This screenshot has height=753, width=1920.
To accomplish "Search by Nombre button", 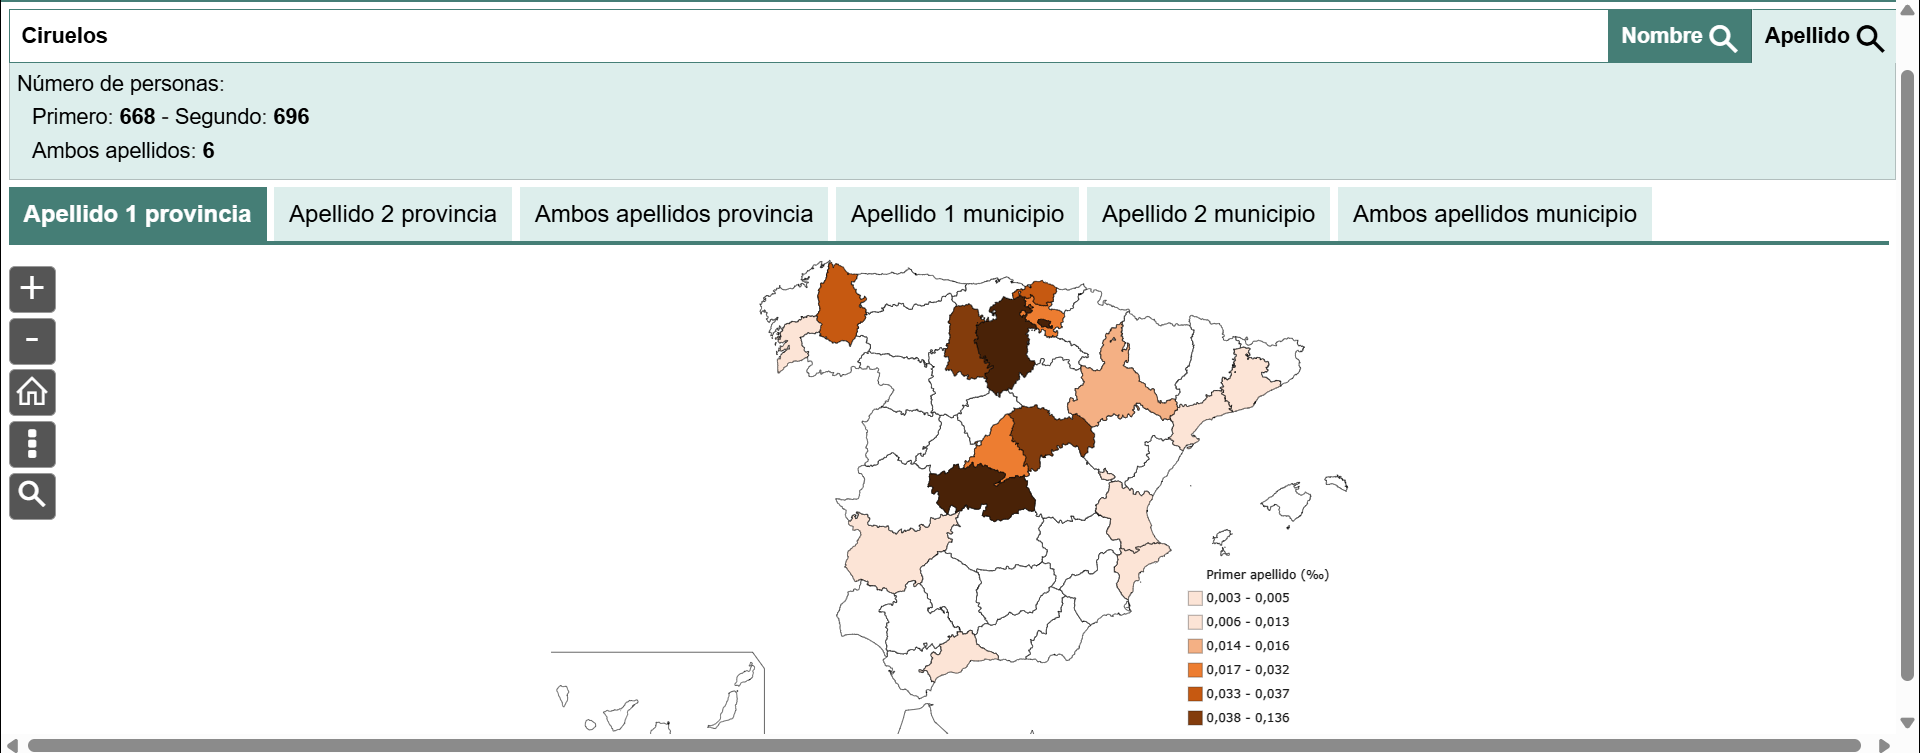I will pos(1679,36).
